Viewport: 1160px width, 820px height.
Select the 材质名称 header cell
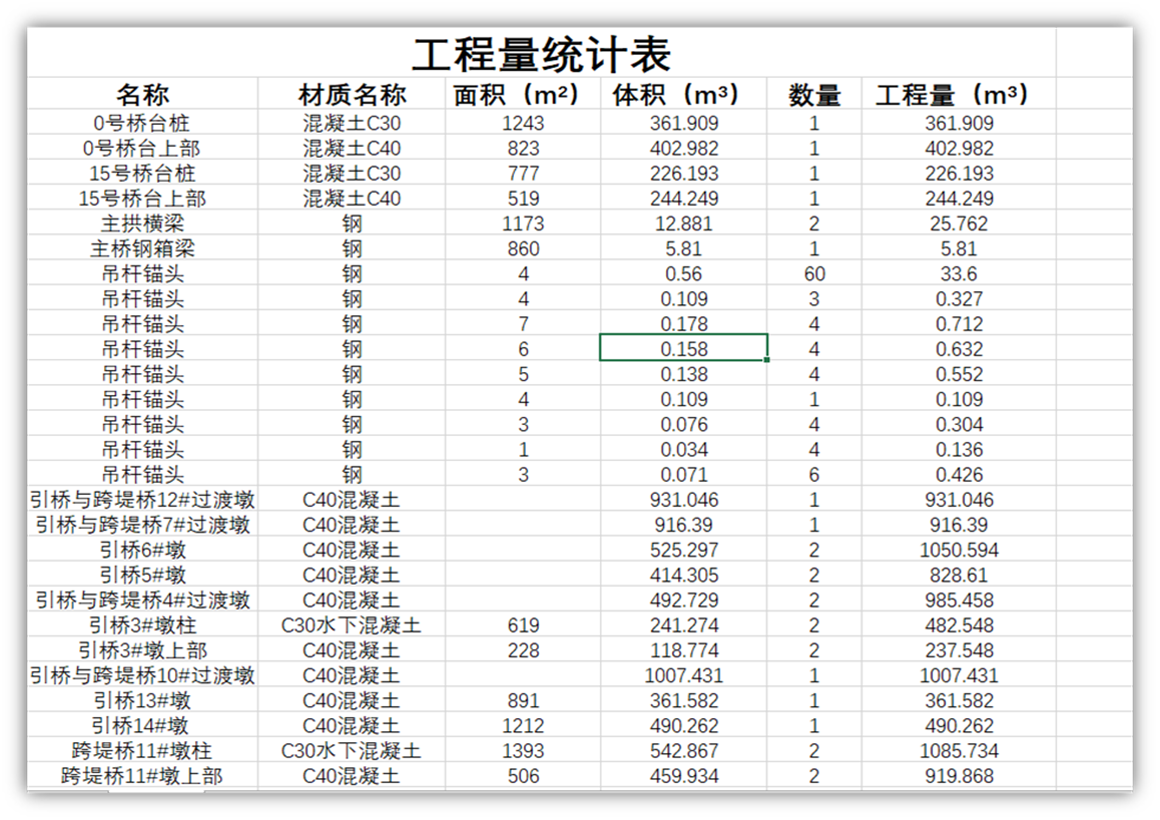[351, 94]
